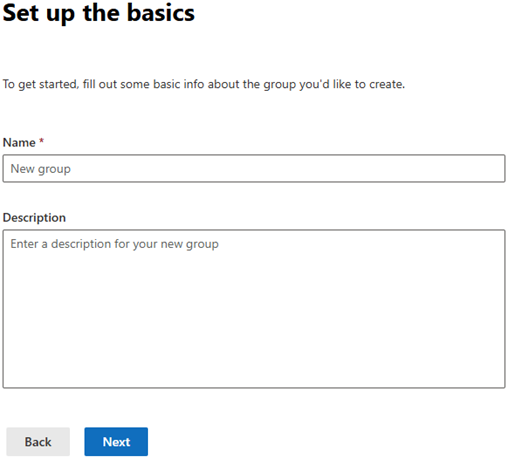Click 'group you'd like to create' text
The image size is (508, 466).
(x=334, y=84)
